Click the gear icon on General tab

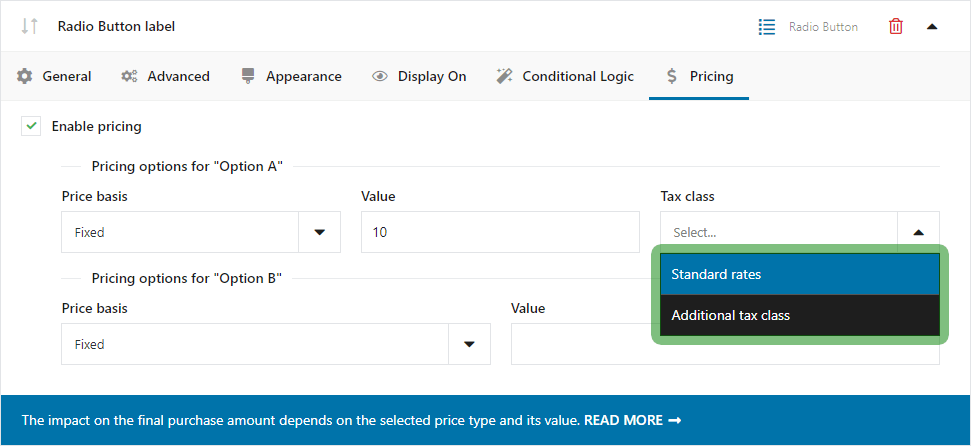point(24,76)
